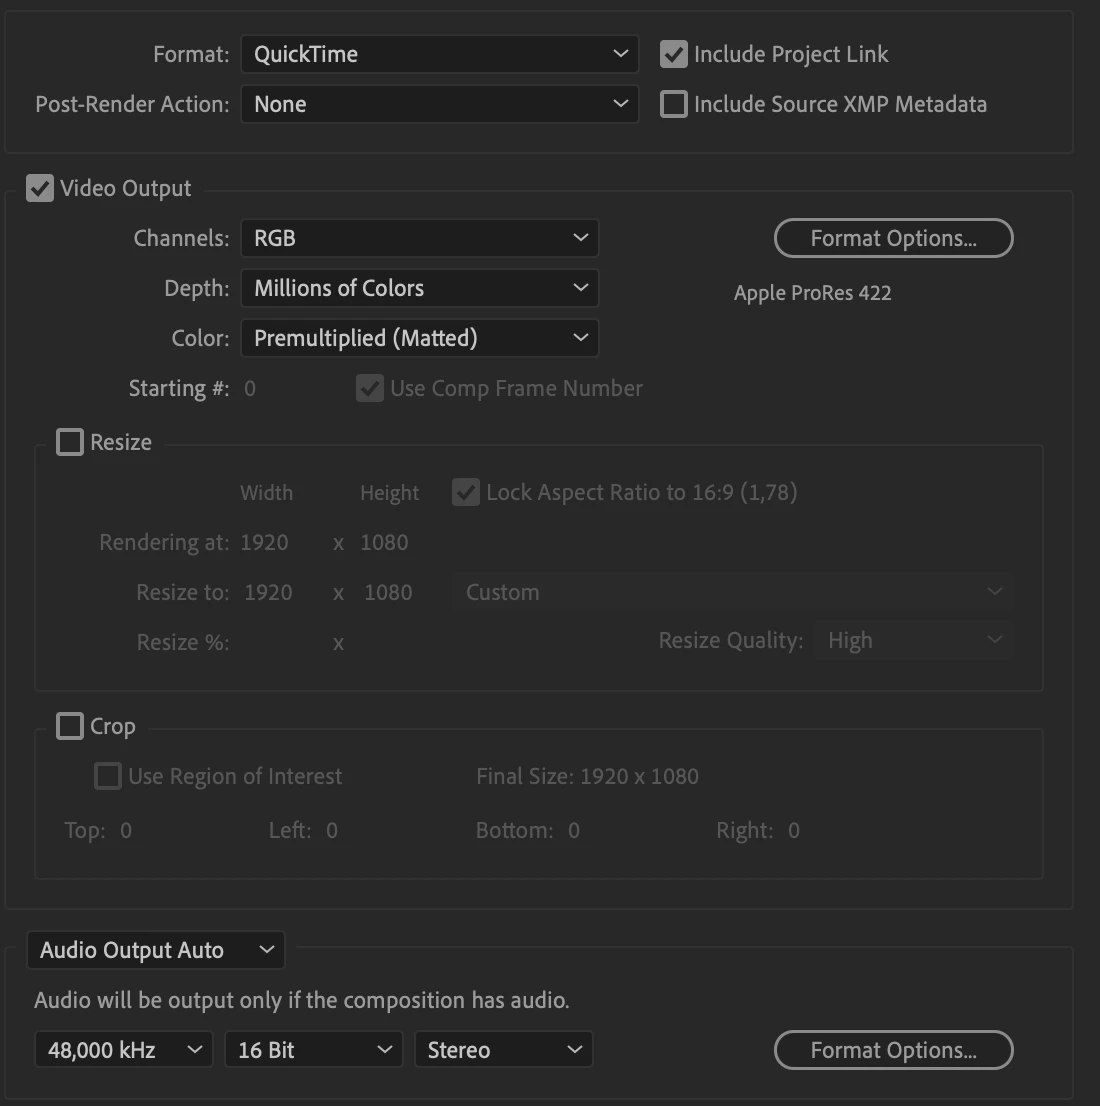Viewport: 1100px width, 1106px height.
Task: Enable the Resize checkbox
Action: pyautogui.click(x=70, y=442)
